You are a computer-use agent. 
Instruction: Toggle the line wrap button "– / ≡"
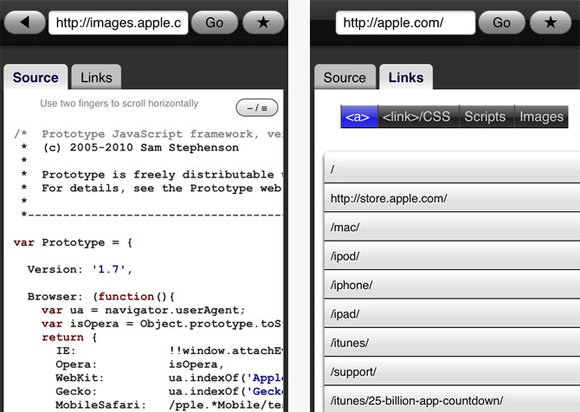257,108
